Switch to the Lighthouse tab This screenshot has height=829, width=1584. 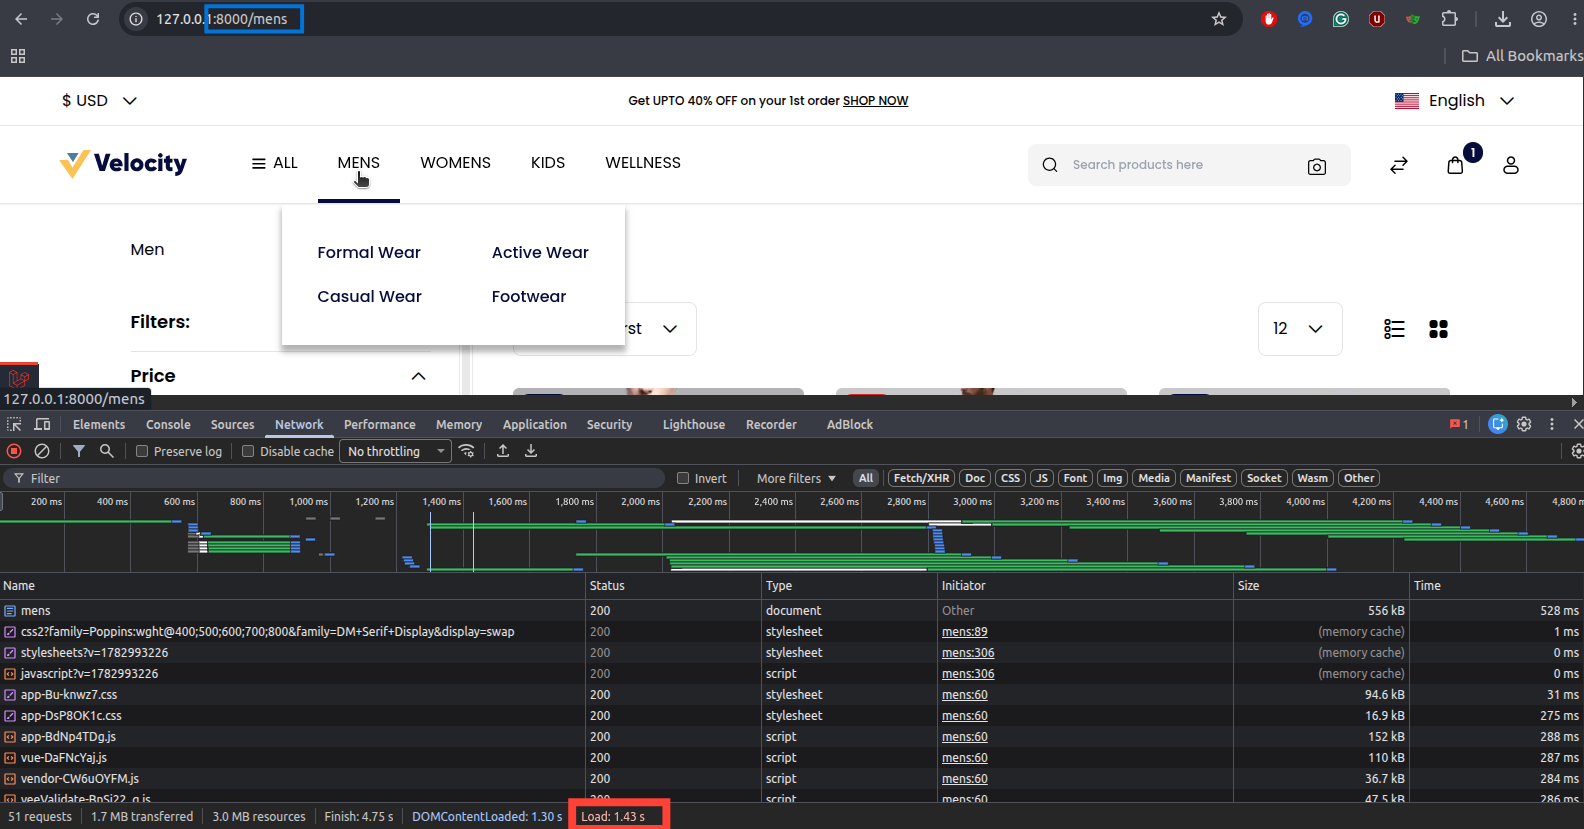(694, 425)
